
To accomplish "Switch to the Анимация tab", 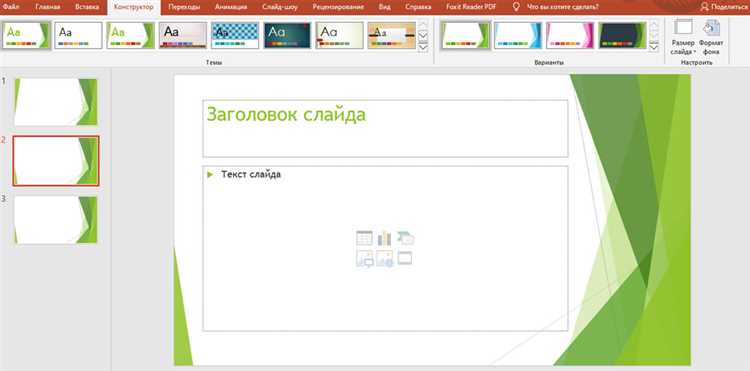I will click(231, 7).
